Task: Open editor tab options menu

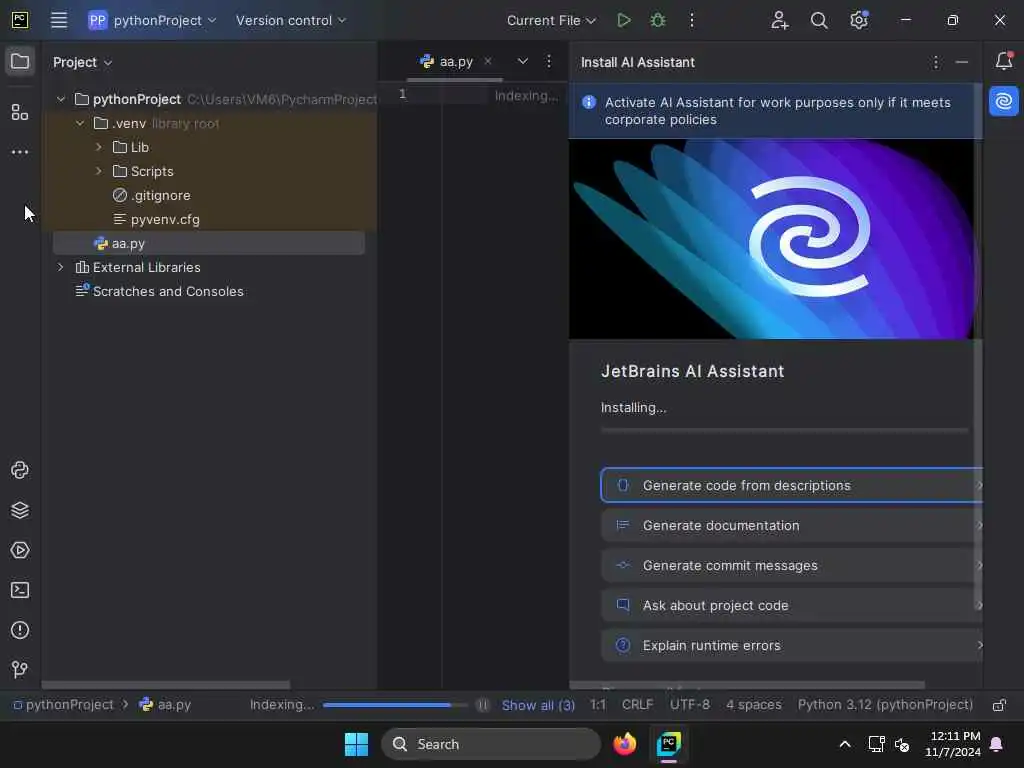Action: tap(549, 61)
